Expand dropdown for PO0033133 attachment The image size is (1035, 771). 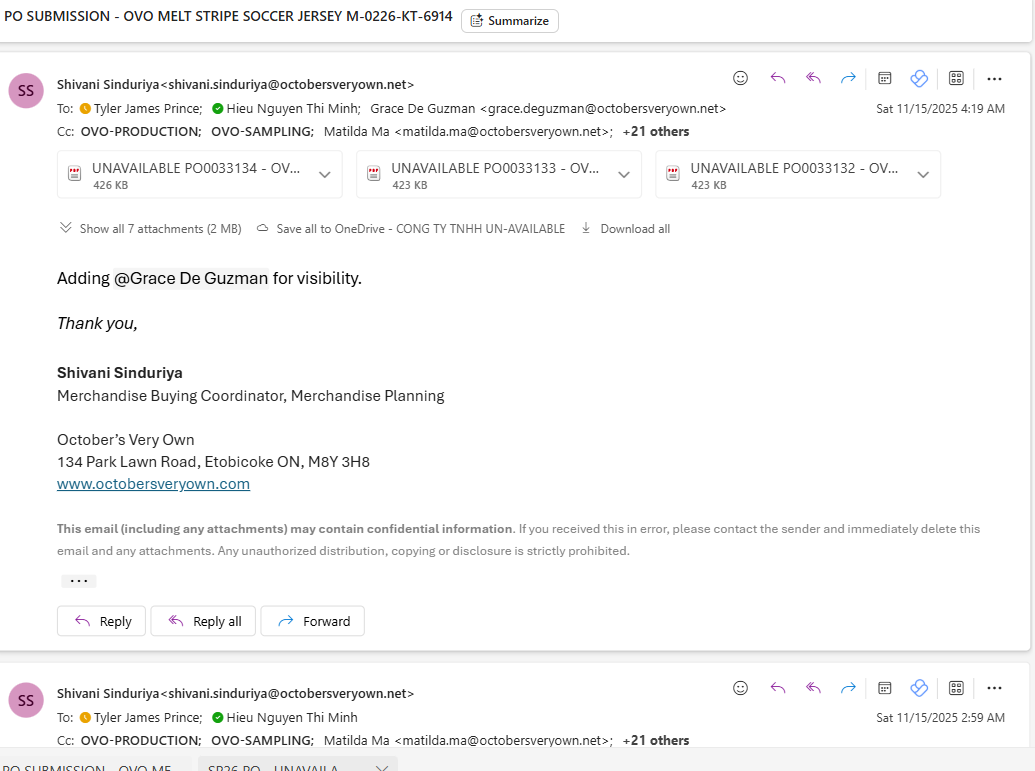click(623, 175)
